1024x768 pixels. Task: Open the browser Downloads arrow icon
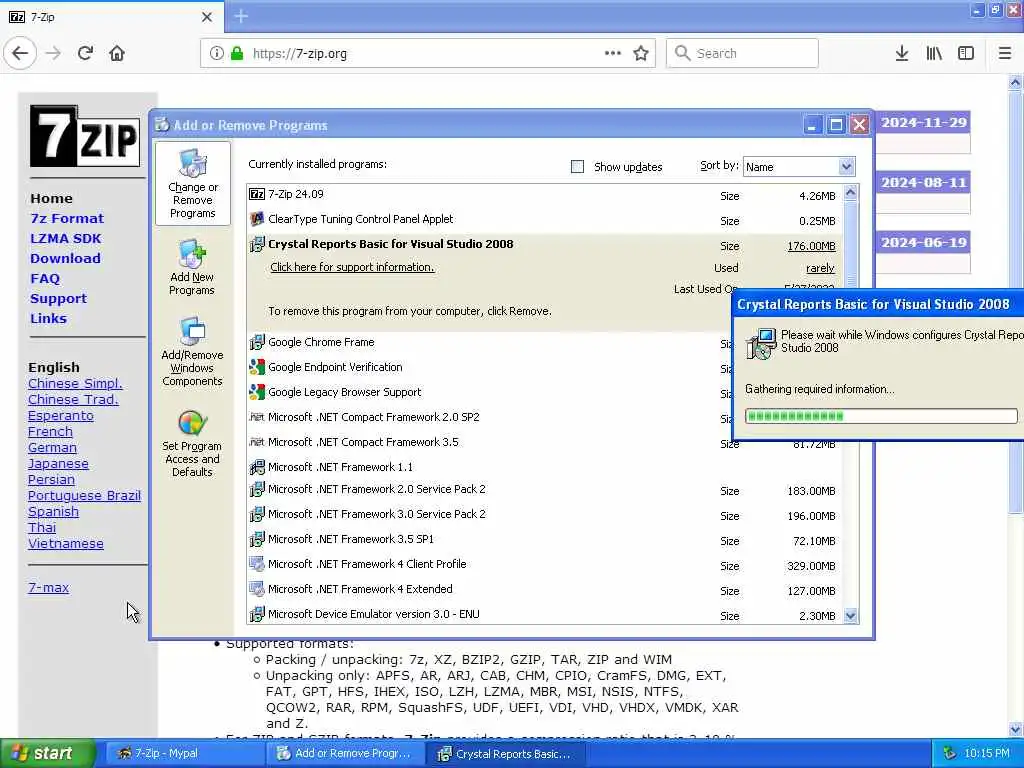[902, 53]
